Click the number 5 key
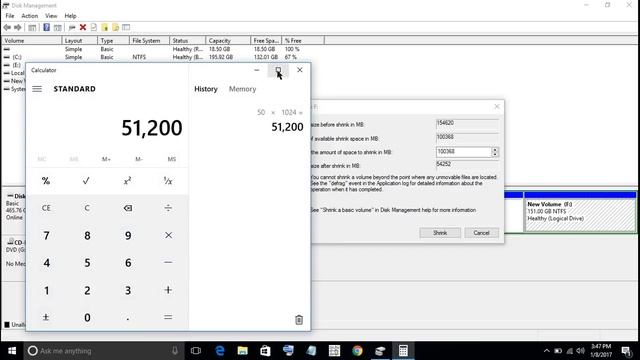The height and width of the screenshot is (360, 640). pos(87,262)
